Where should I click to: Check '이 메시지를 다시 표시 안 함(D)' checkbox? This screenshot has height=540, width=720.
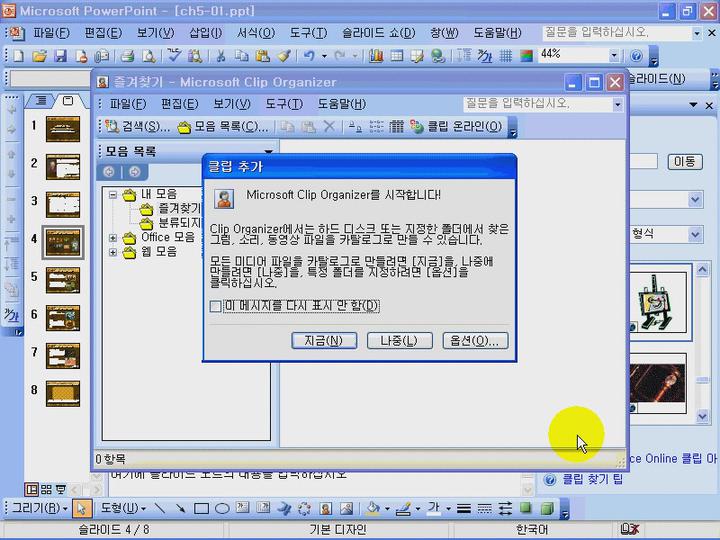(215, 306)
